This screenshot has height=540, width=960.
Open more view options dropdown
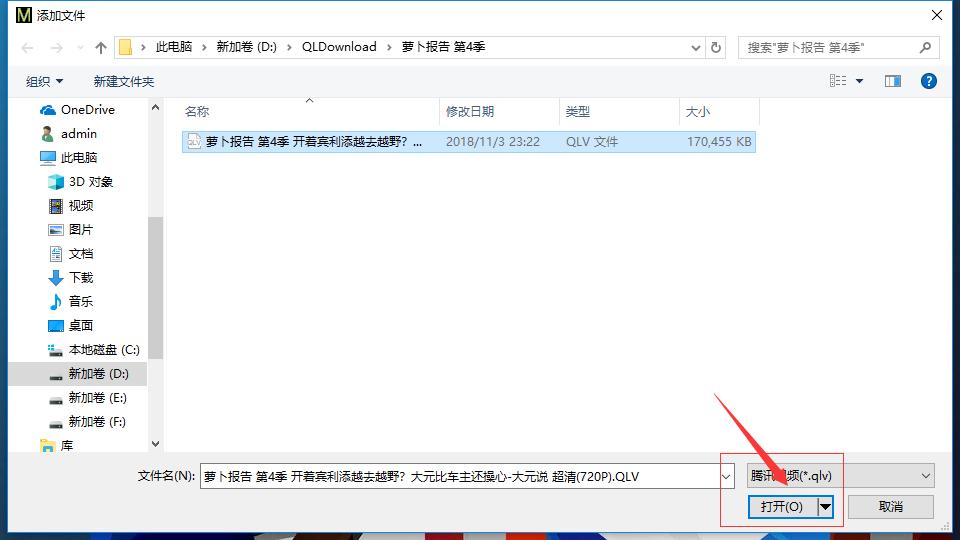860,81
